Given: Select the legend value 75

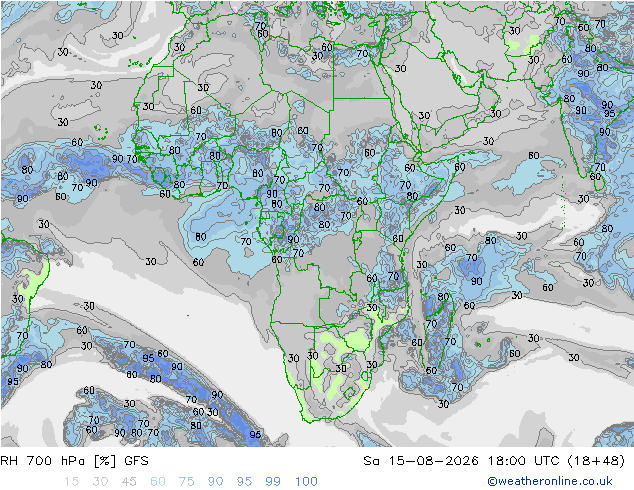Looking at the screenshot, I should click(186, 481).
